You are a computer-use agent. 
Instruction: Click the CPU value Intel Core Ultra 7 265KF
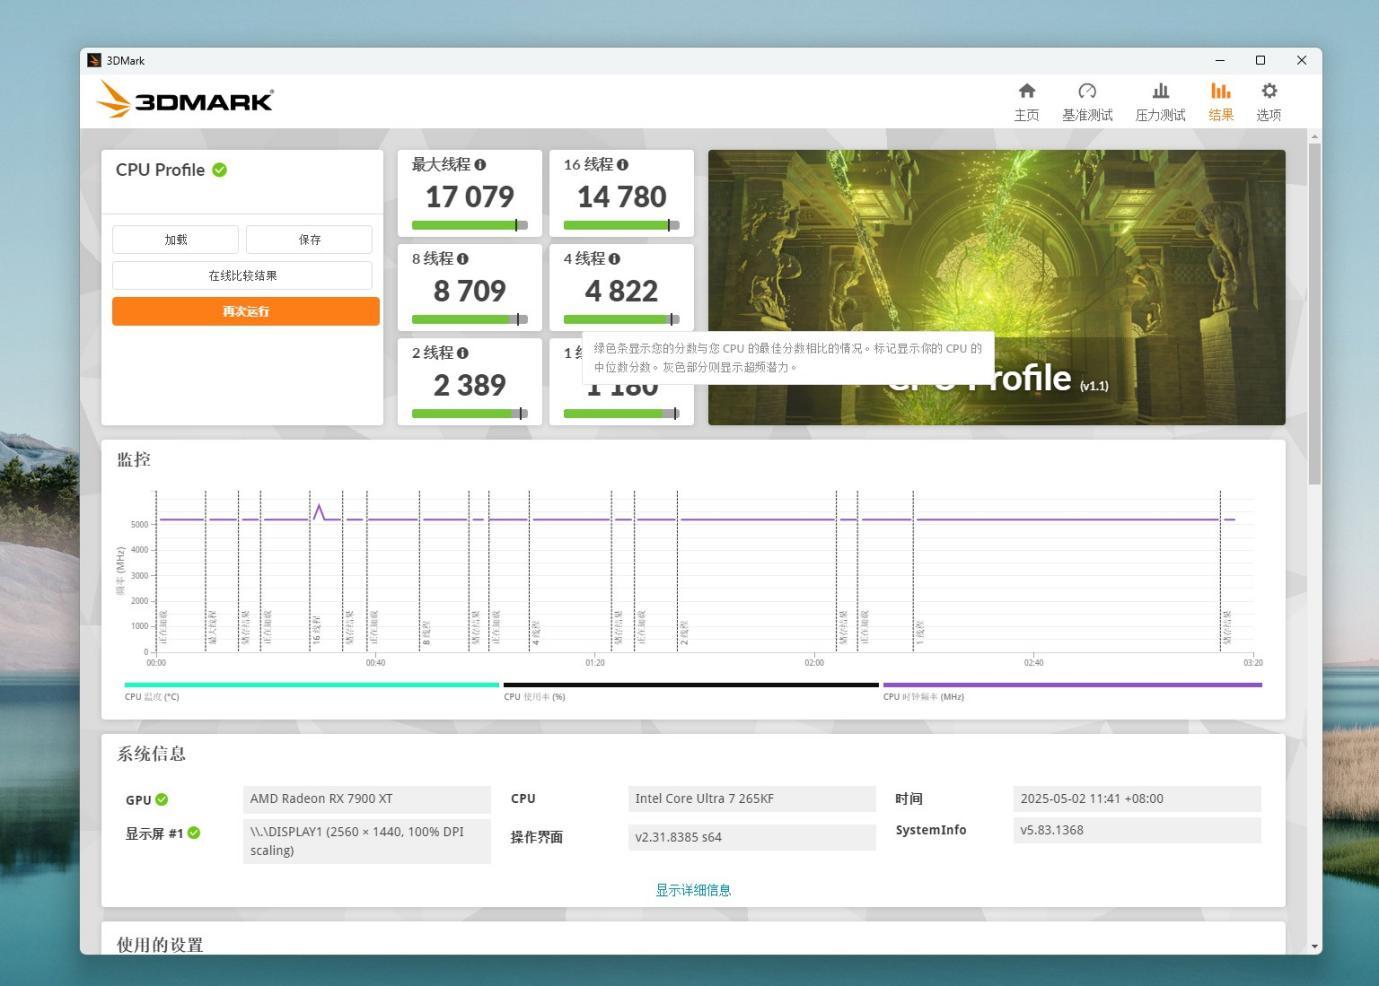pos(752,799)
